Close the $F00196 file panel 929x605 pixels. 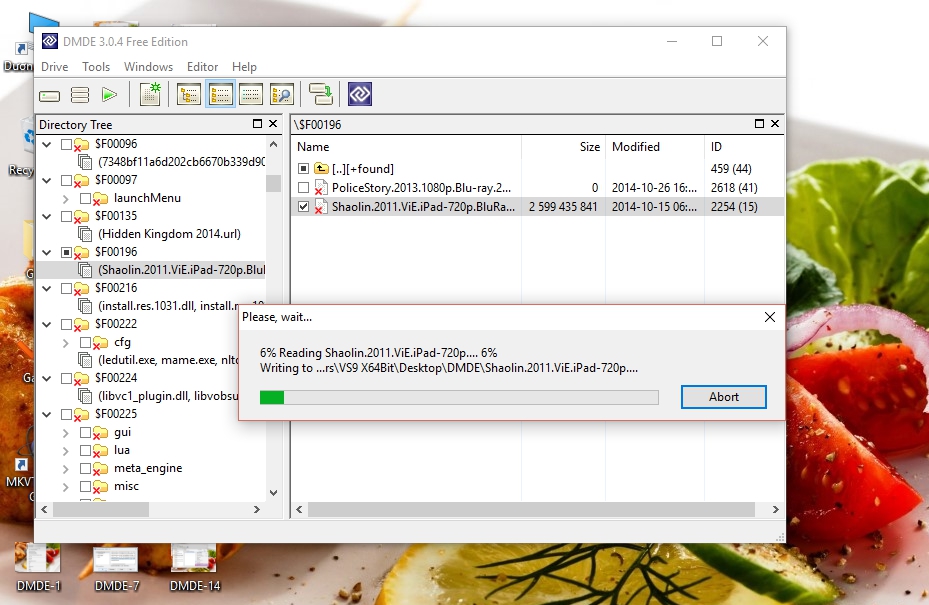(774, 124)
